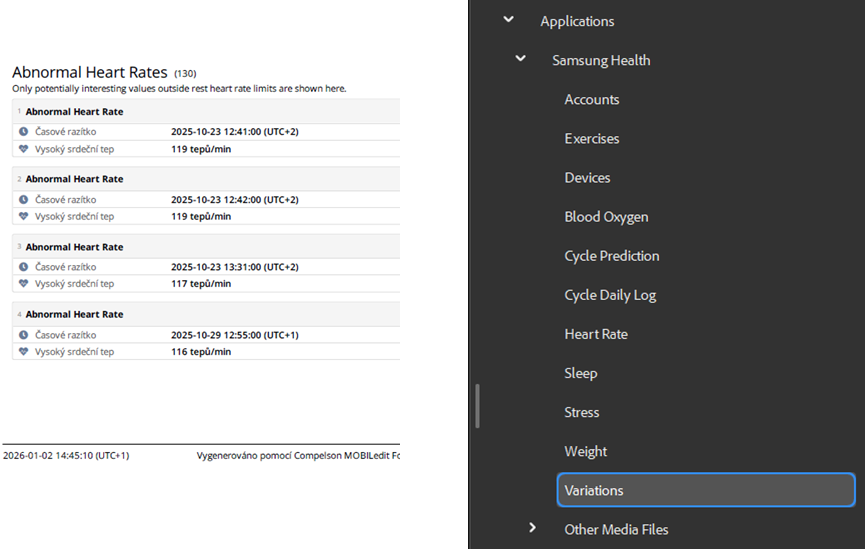The width and height of the screenshot is (865, 549).
Task: Click the clock icon in record 4
Action: [x=23, y=335]
